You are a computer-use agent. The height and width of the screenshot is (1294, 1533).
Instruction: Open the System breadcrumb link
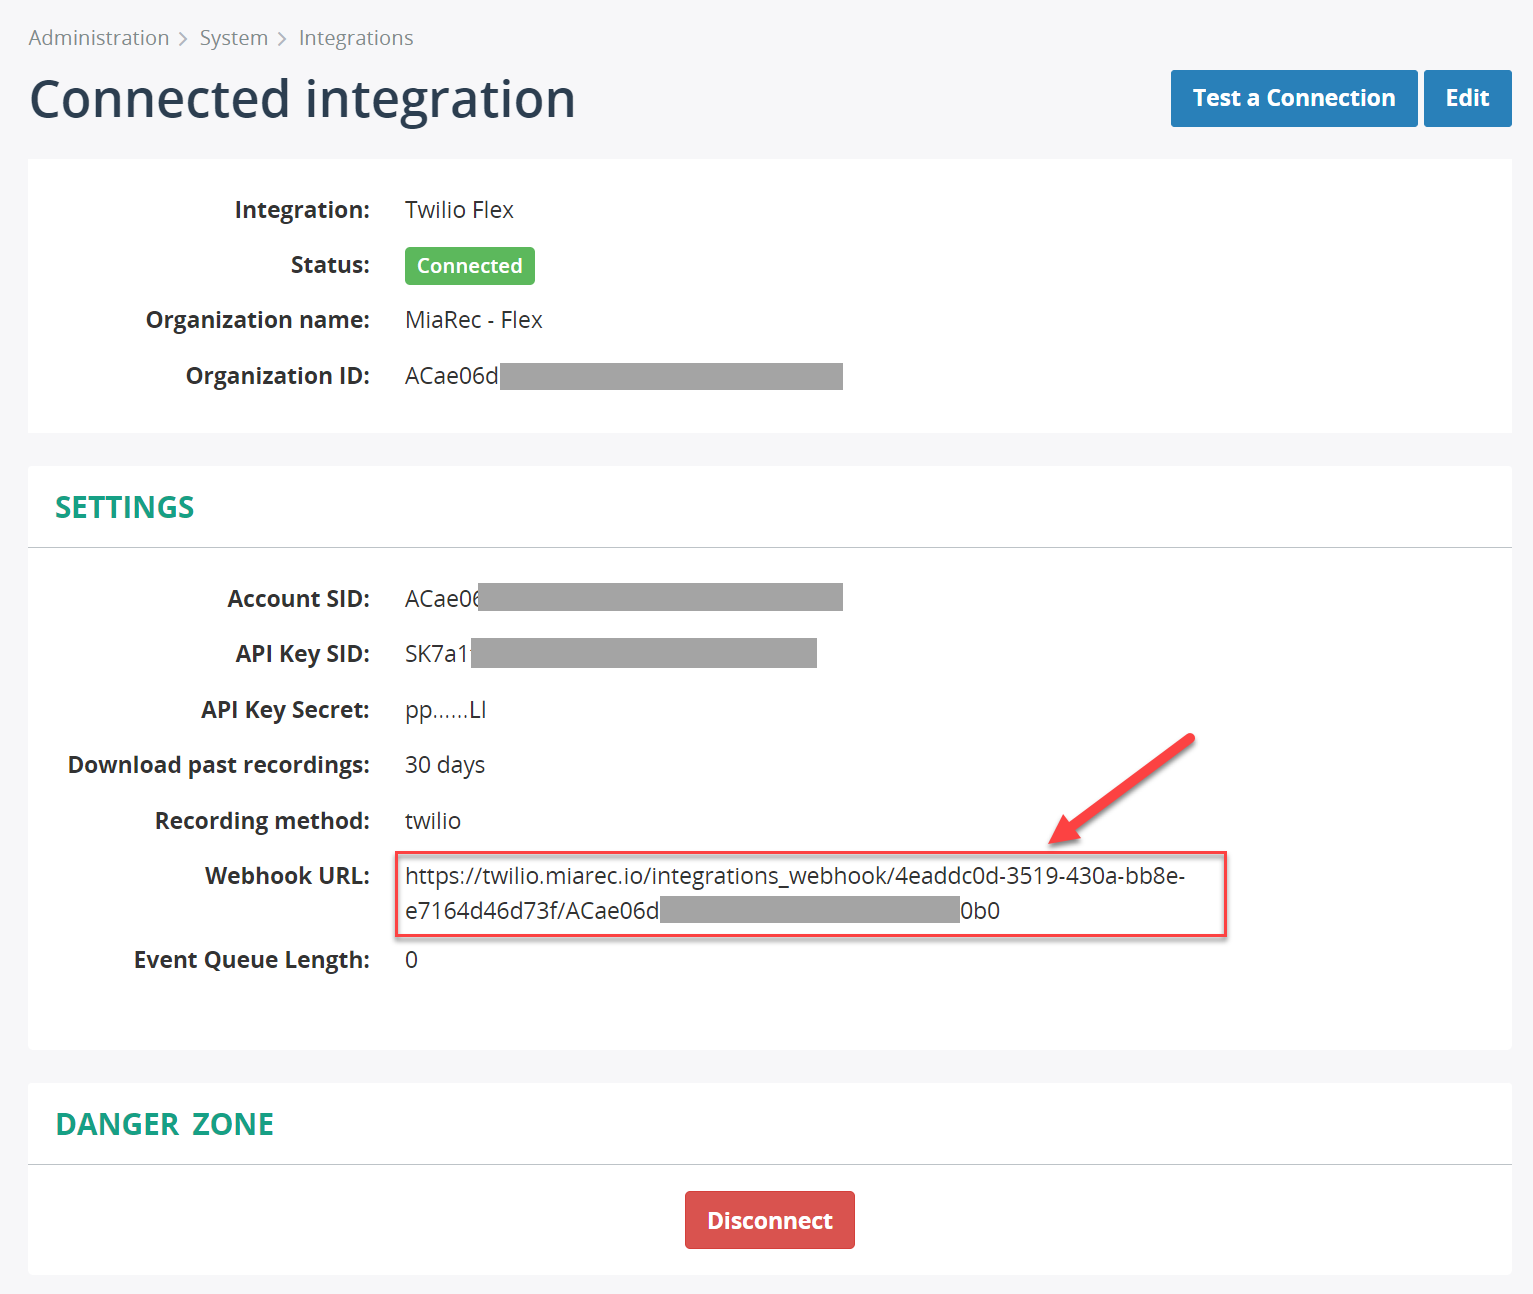234,38
